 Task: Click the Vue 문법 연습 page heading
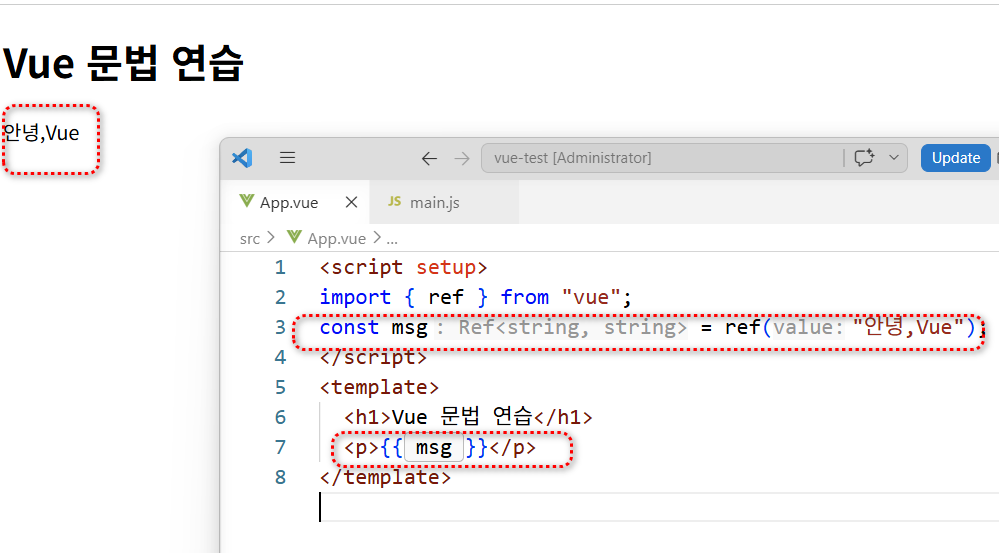coord(123,63)
